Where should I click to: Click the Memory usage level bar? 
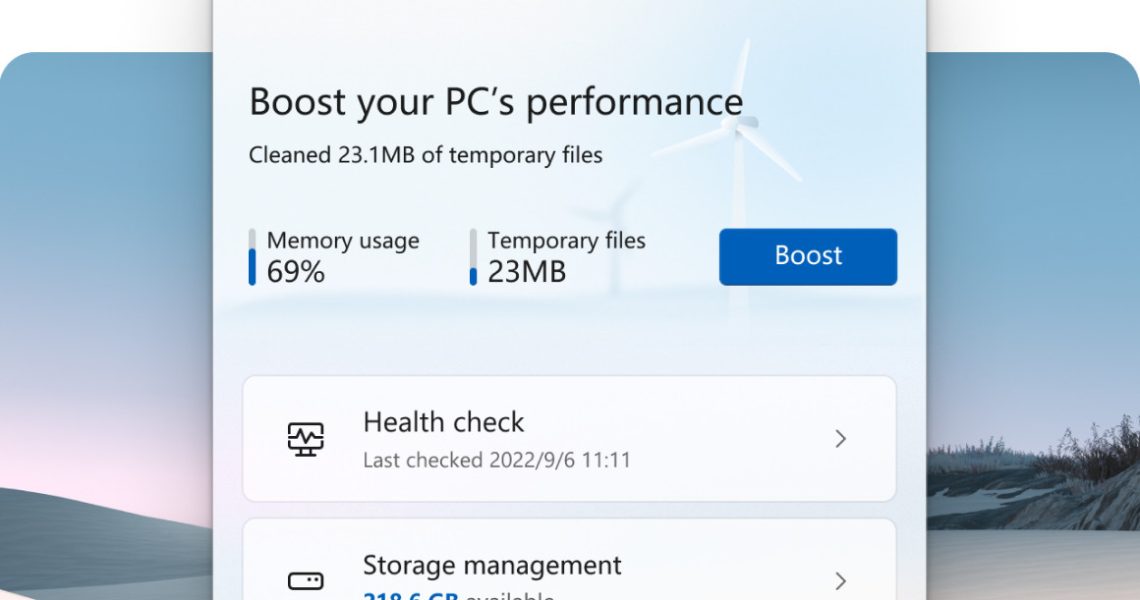(x=252, y=257)
